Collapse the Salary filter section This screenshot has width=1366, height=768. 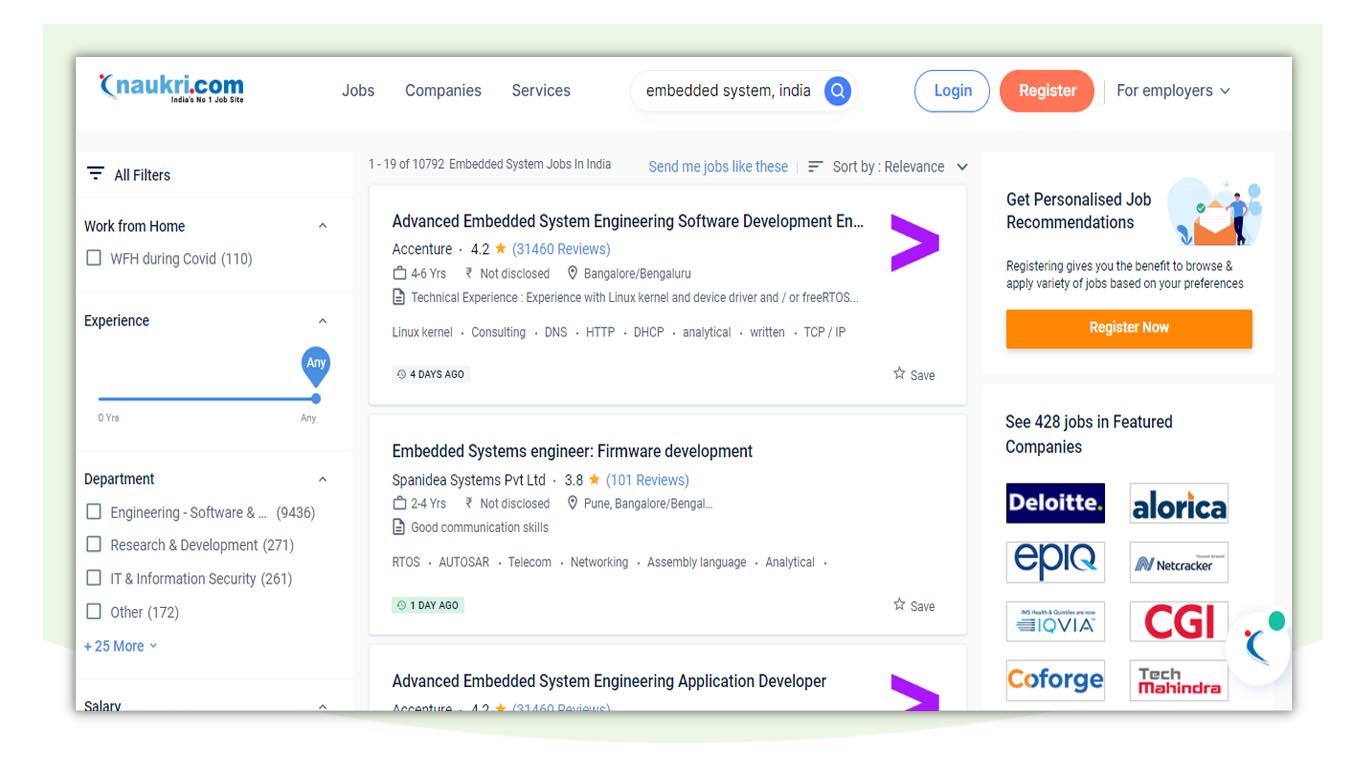(x=322, y=706)
